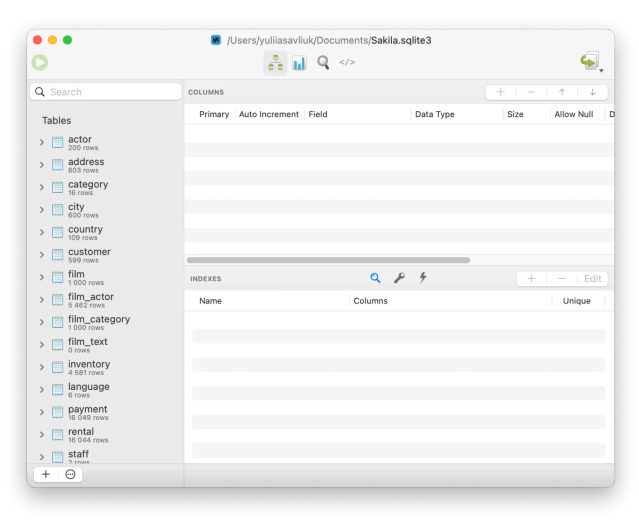Select the actor table

[106, 142]
